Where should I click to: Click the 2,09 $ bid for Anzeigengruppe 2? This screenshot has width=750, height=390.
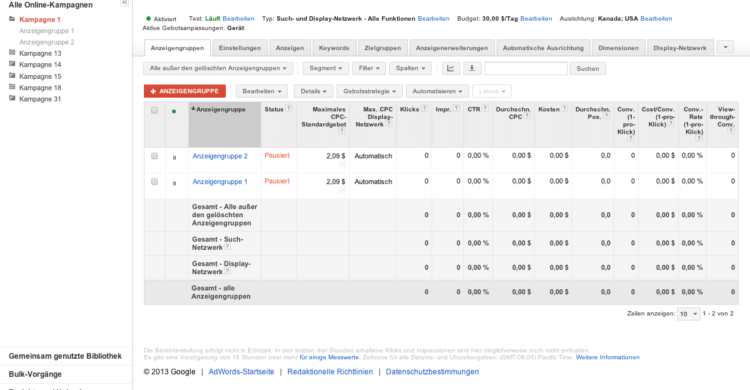335,156
